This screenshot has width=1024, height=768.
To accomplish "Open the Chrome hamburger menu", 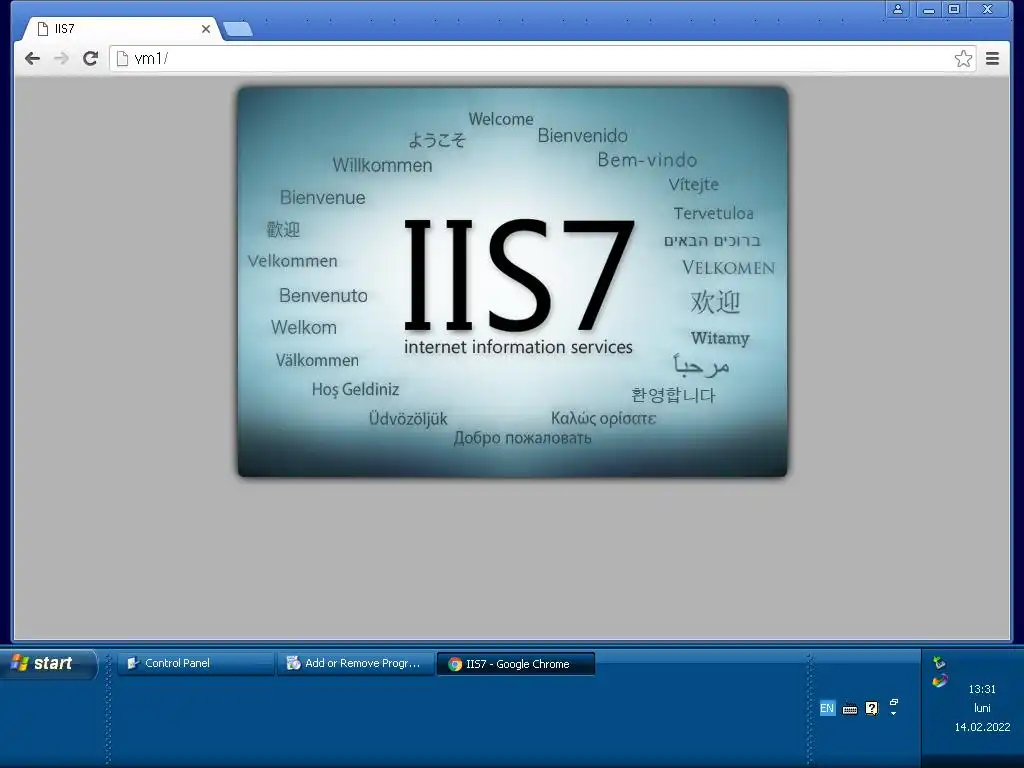I will (x=992, y=59).
